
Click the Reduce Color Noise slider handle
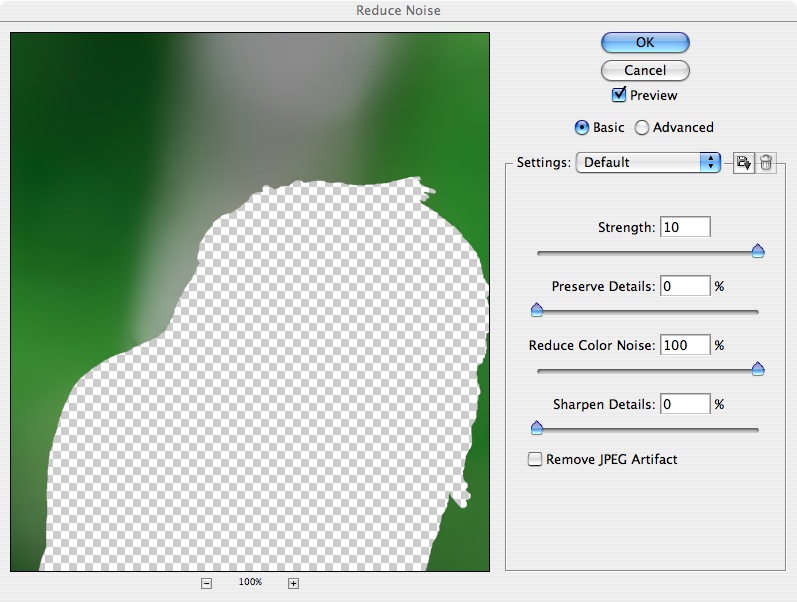coord(758,369)
